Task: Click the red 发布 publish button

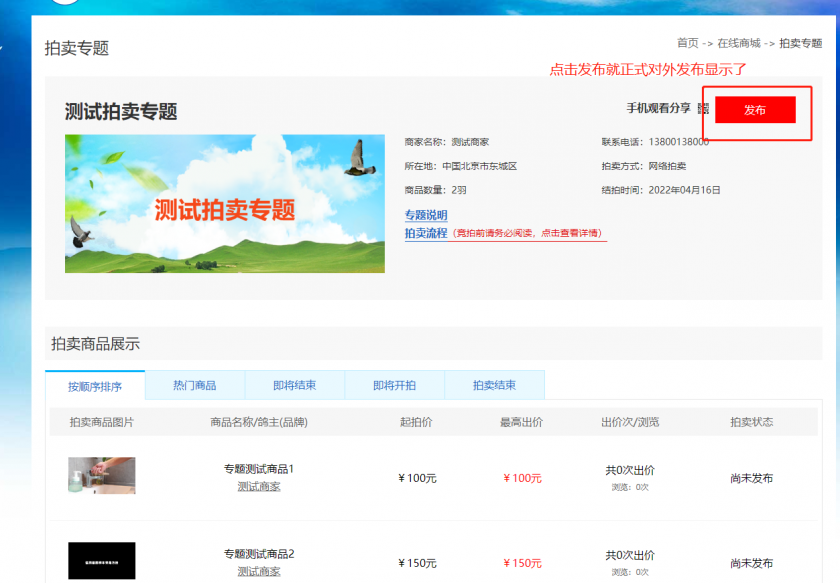Action: tap(755, 110)
